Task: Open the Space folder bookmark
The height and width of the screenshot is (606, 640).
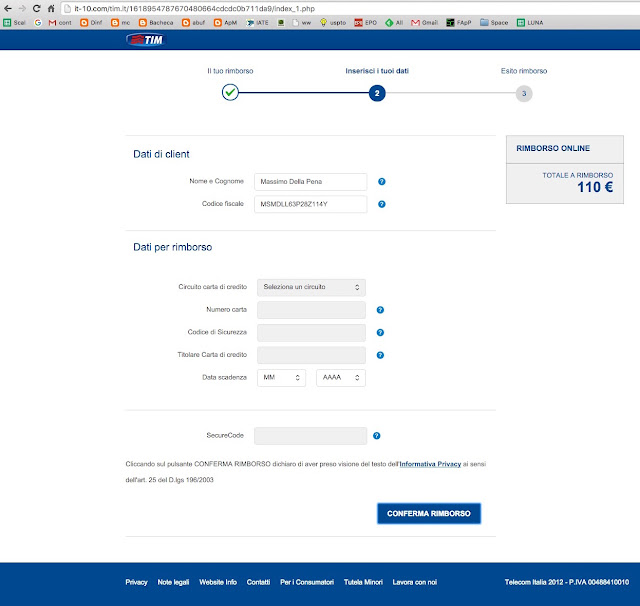Action: pos(494,23)
